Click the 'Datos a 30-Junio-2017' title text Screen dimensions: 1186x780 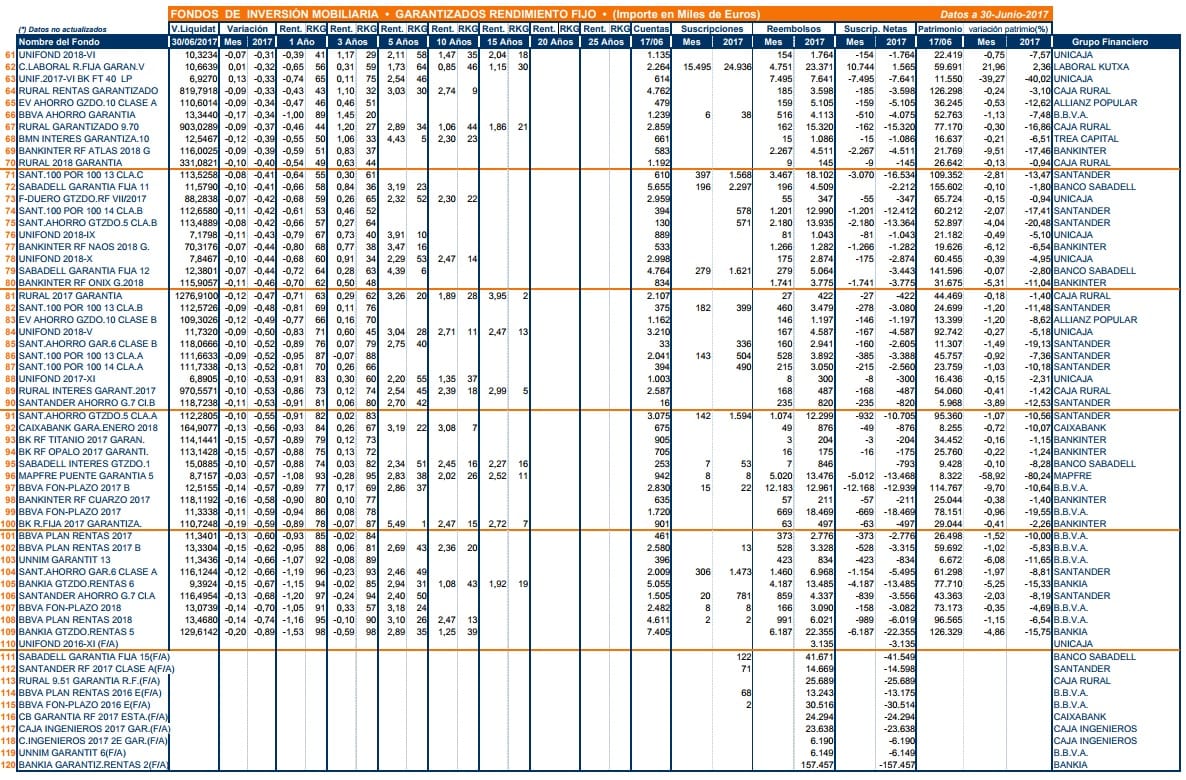[x=994, y=14]
